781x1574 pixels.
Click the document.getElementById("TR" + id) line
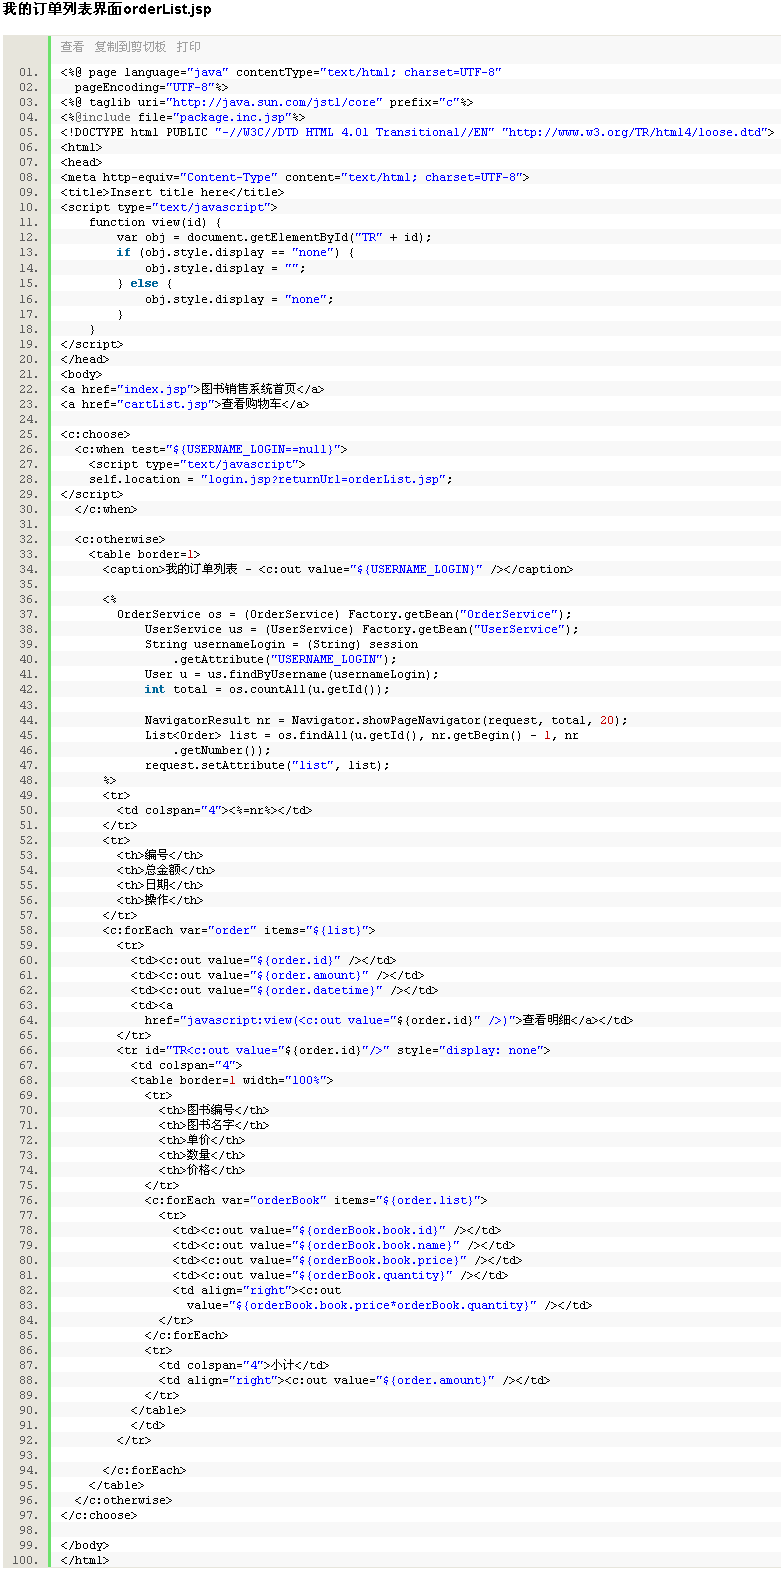tap(274, 237)
